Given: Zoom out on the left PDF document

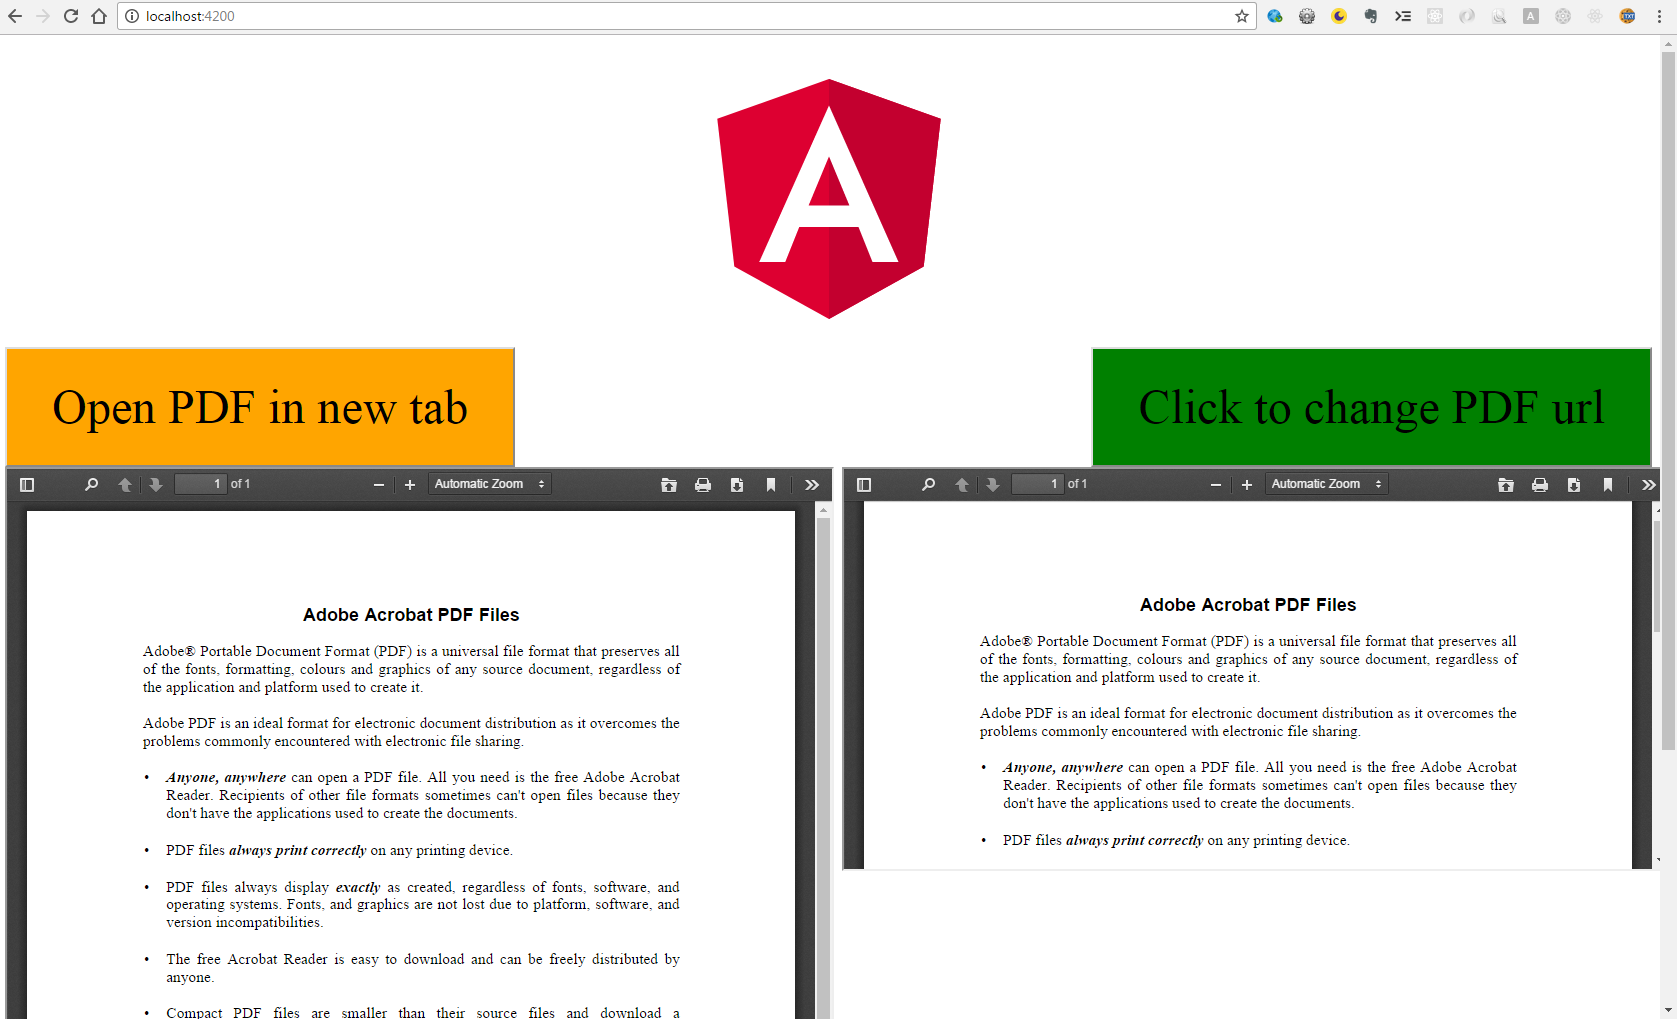Looking at the screenshot, I should (x=378, y=484).
